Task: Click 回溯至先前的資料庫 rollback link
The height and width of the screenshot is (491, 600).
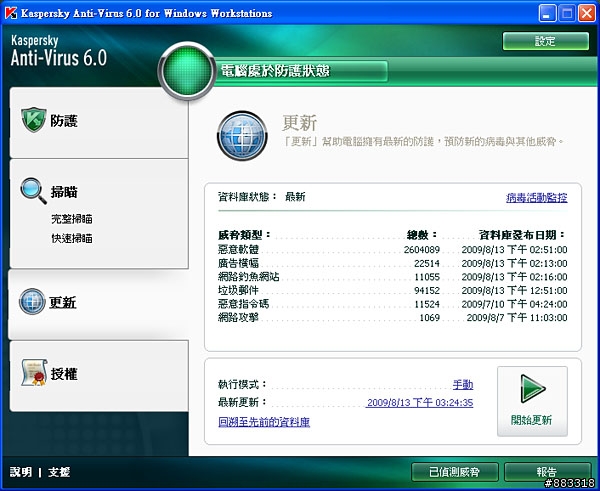Action: (264, 422)
